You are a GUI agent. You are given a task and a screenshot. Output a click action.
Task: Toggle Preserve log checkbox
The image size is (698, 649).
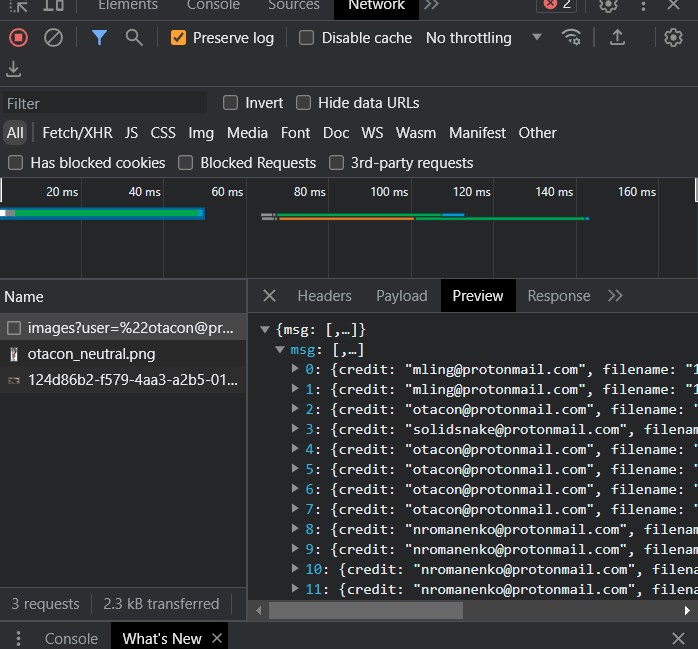[179, 38]
